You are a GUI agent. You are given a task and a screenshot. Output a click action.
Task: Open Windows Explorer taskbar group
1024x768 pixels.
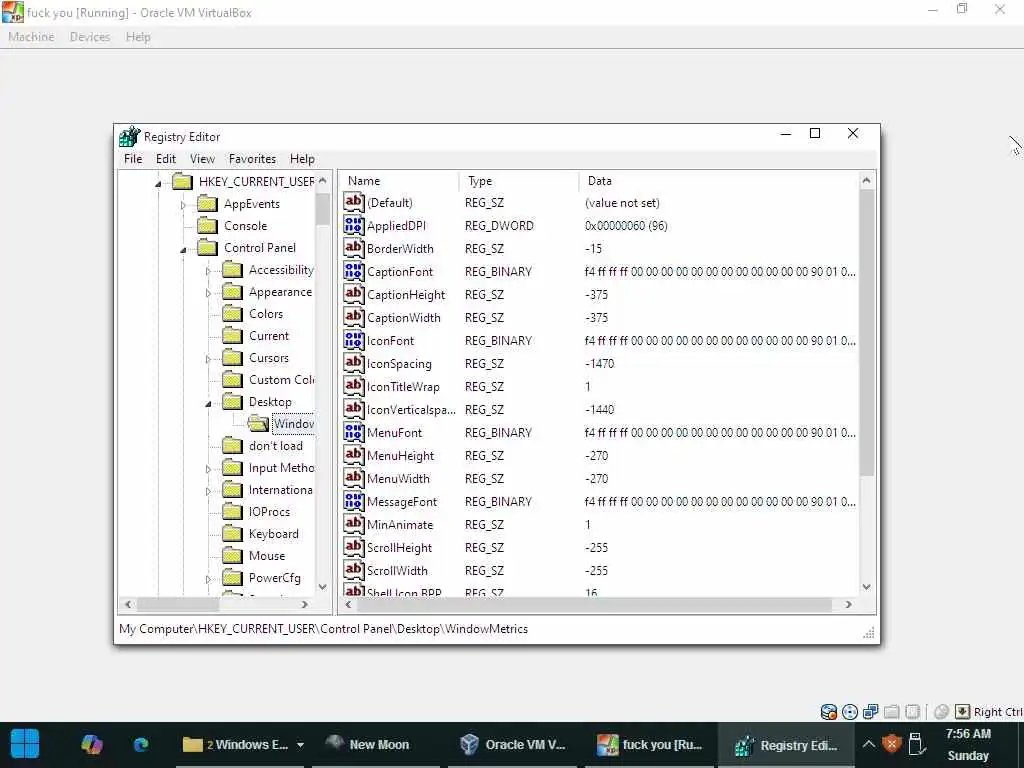243,744
